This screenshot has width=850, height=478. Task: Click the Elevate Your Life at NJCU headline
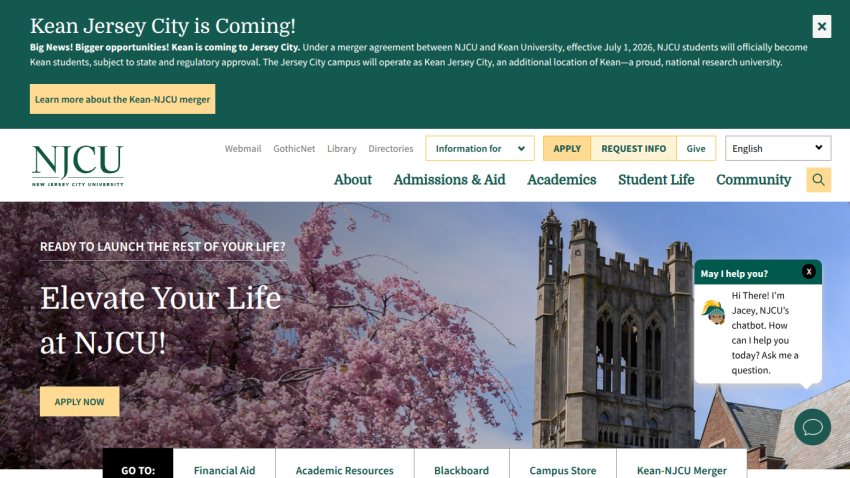[160, 320]
